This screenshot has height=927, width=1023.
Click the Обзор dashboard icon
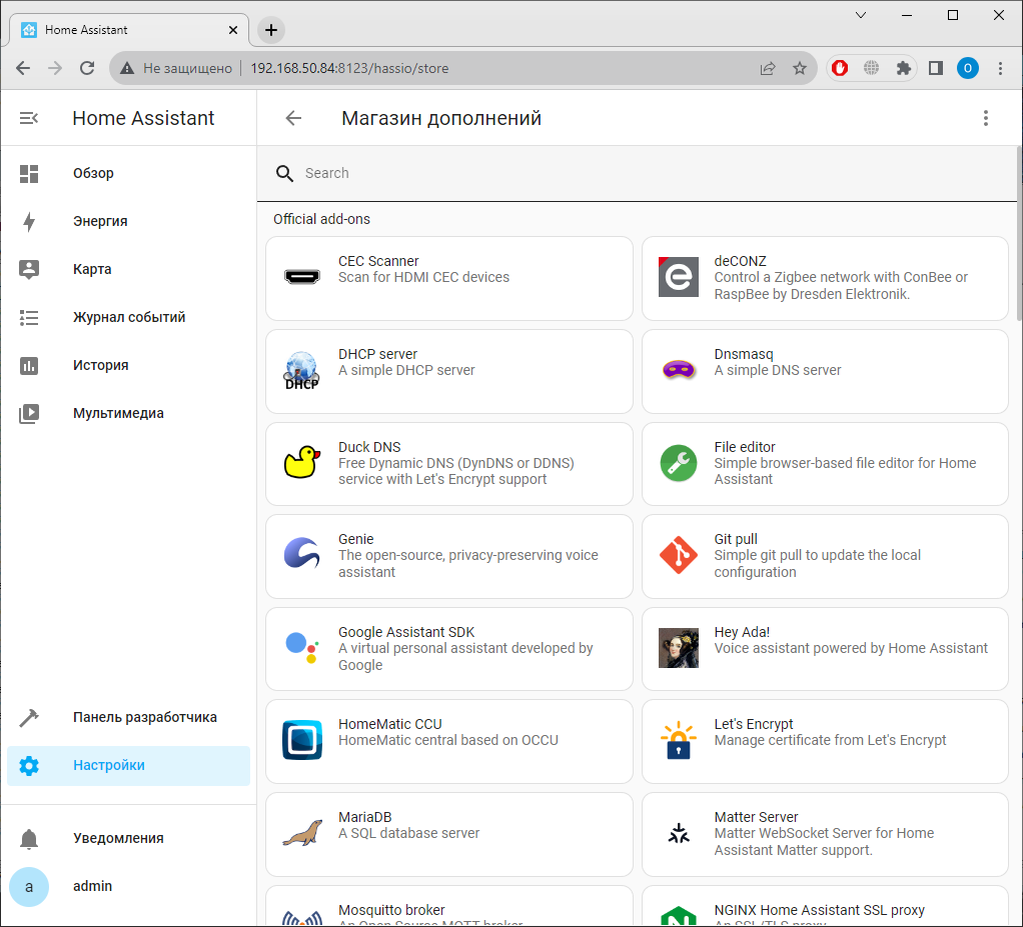tap(29, 174)
